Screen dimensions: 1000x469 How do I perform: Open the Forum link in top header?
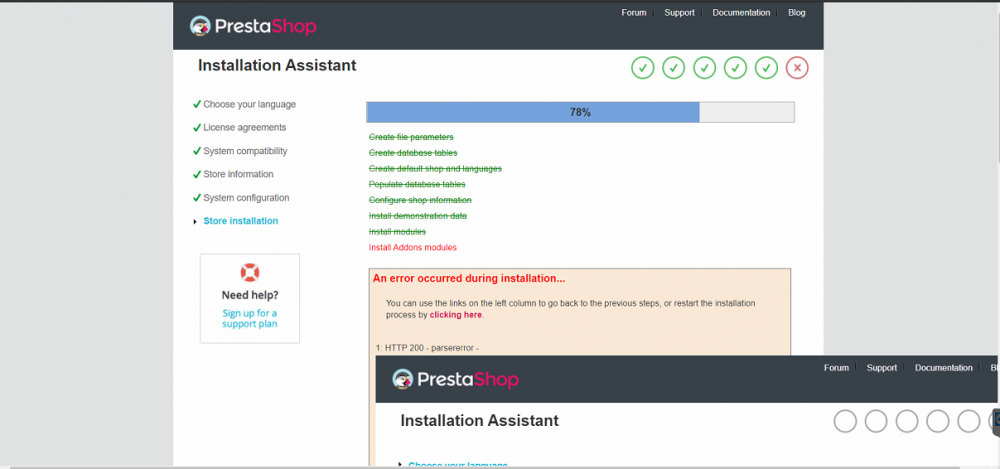(x=634, y=13)
